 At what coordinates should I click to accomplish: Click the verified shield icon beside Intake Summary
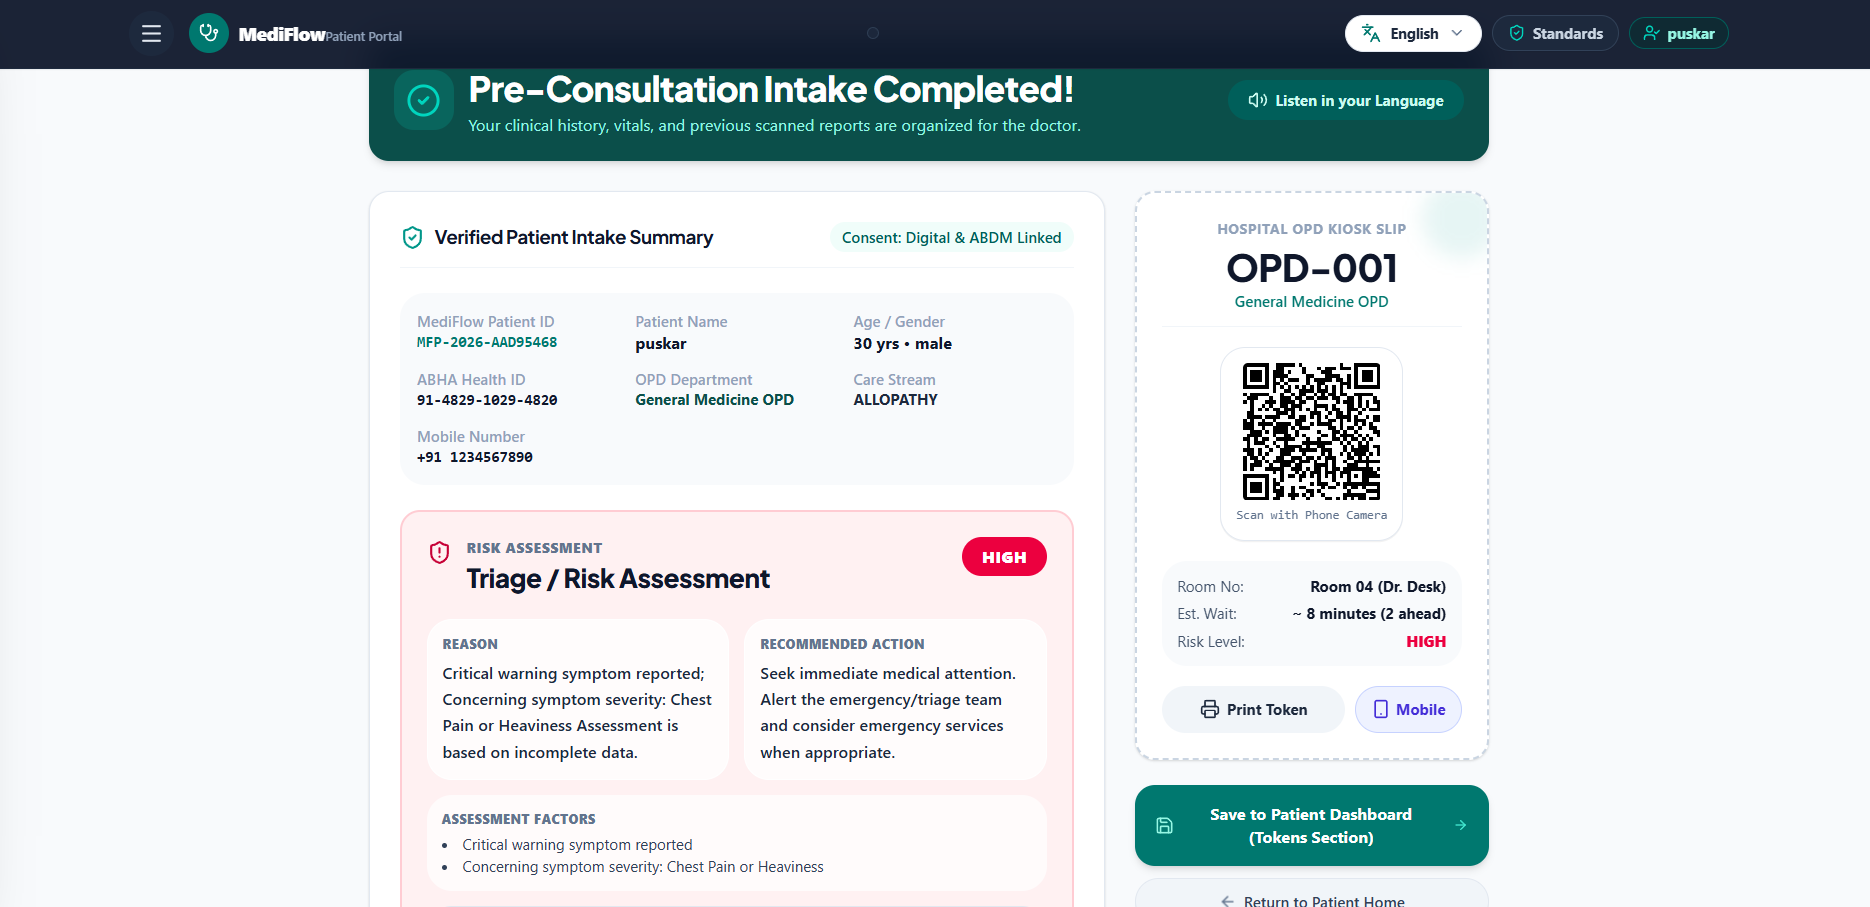[412, 237]
